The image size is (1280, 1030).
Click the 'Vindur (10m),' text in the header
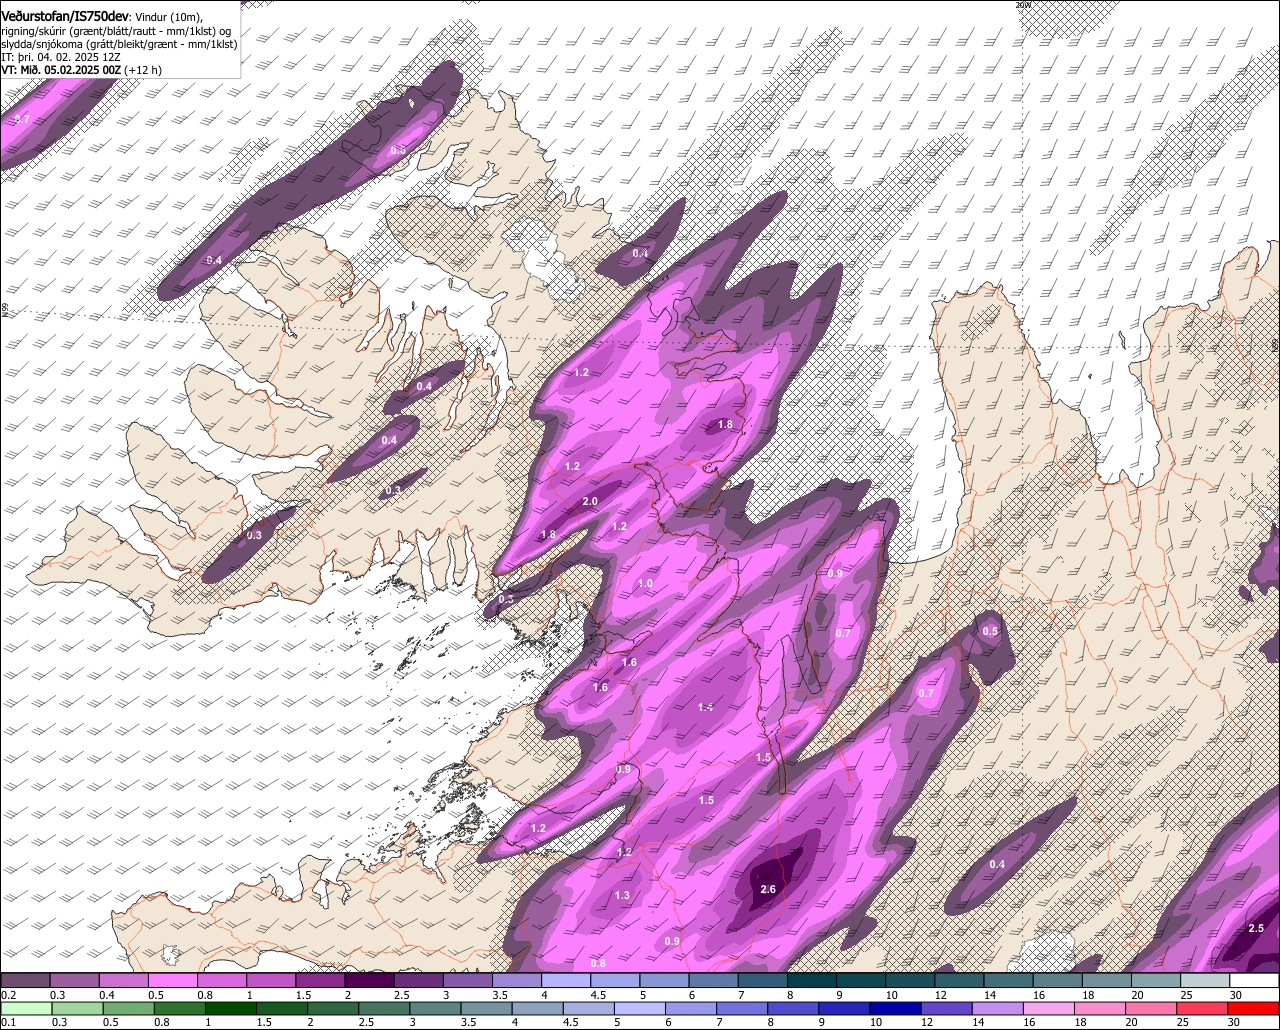pos(167,17)
